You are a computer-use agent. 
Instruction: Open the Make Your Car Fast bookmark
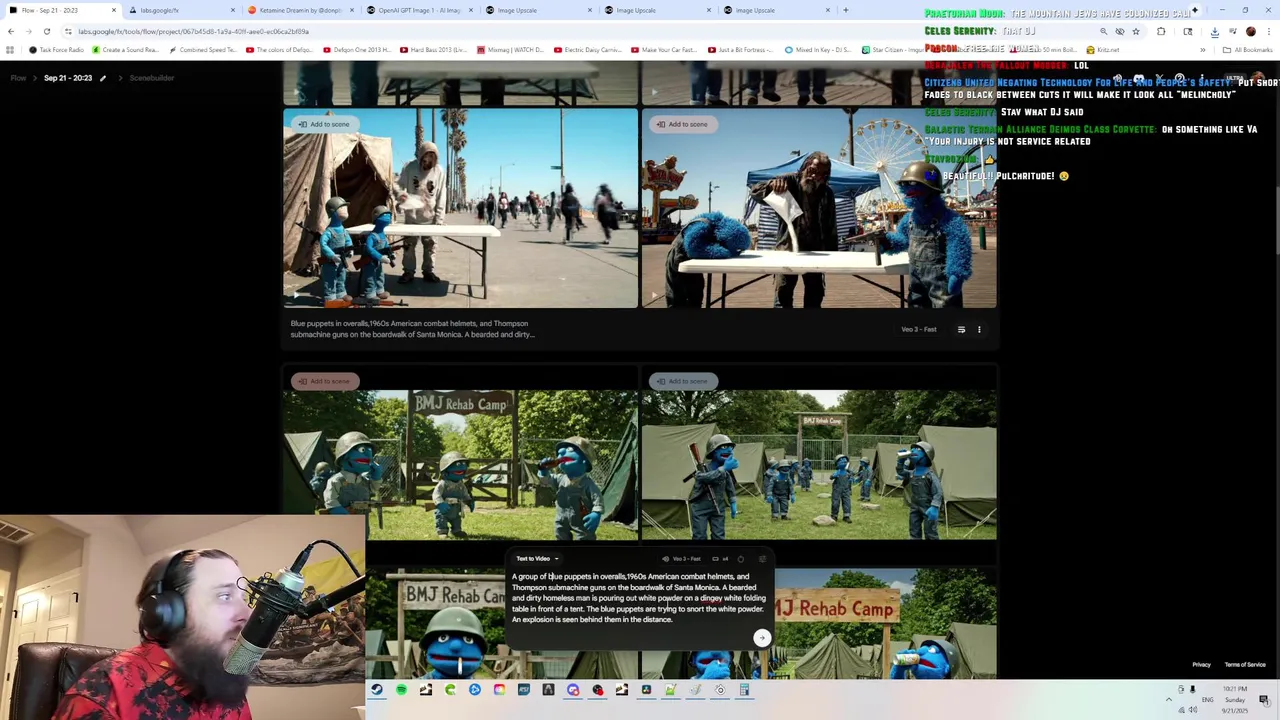pos(664,50)
